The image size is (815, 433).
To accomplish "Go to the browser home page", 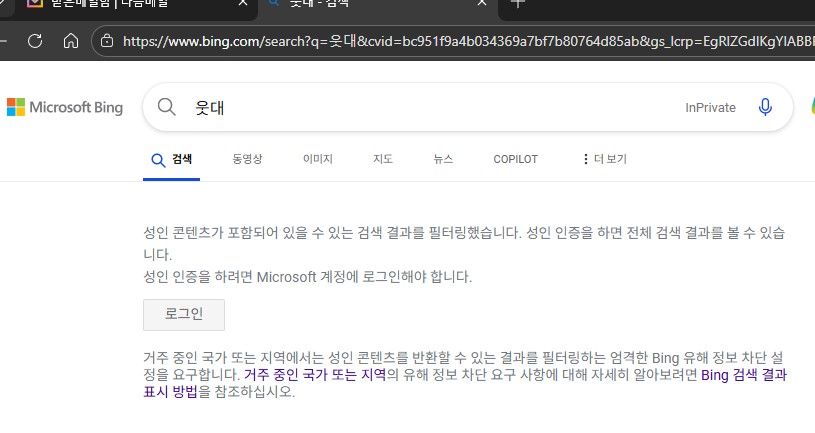I will tap(70, 41).
